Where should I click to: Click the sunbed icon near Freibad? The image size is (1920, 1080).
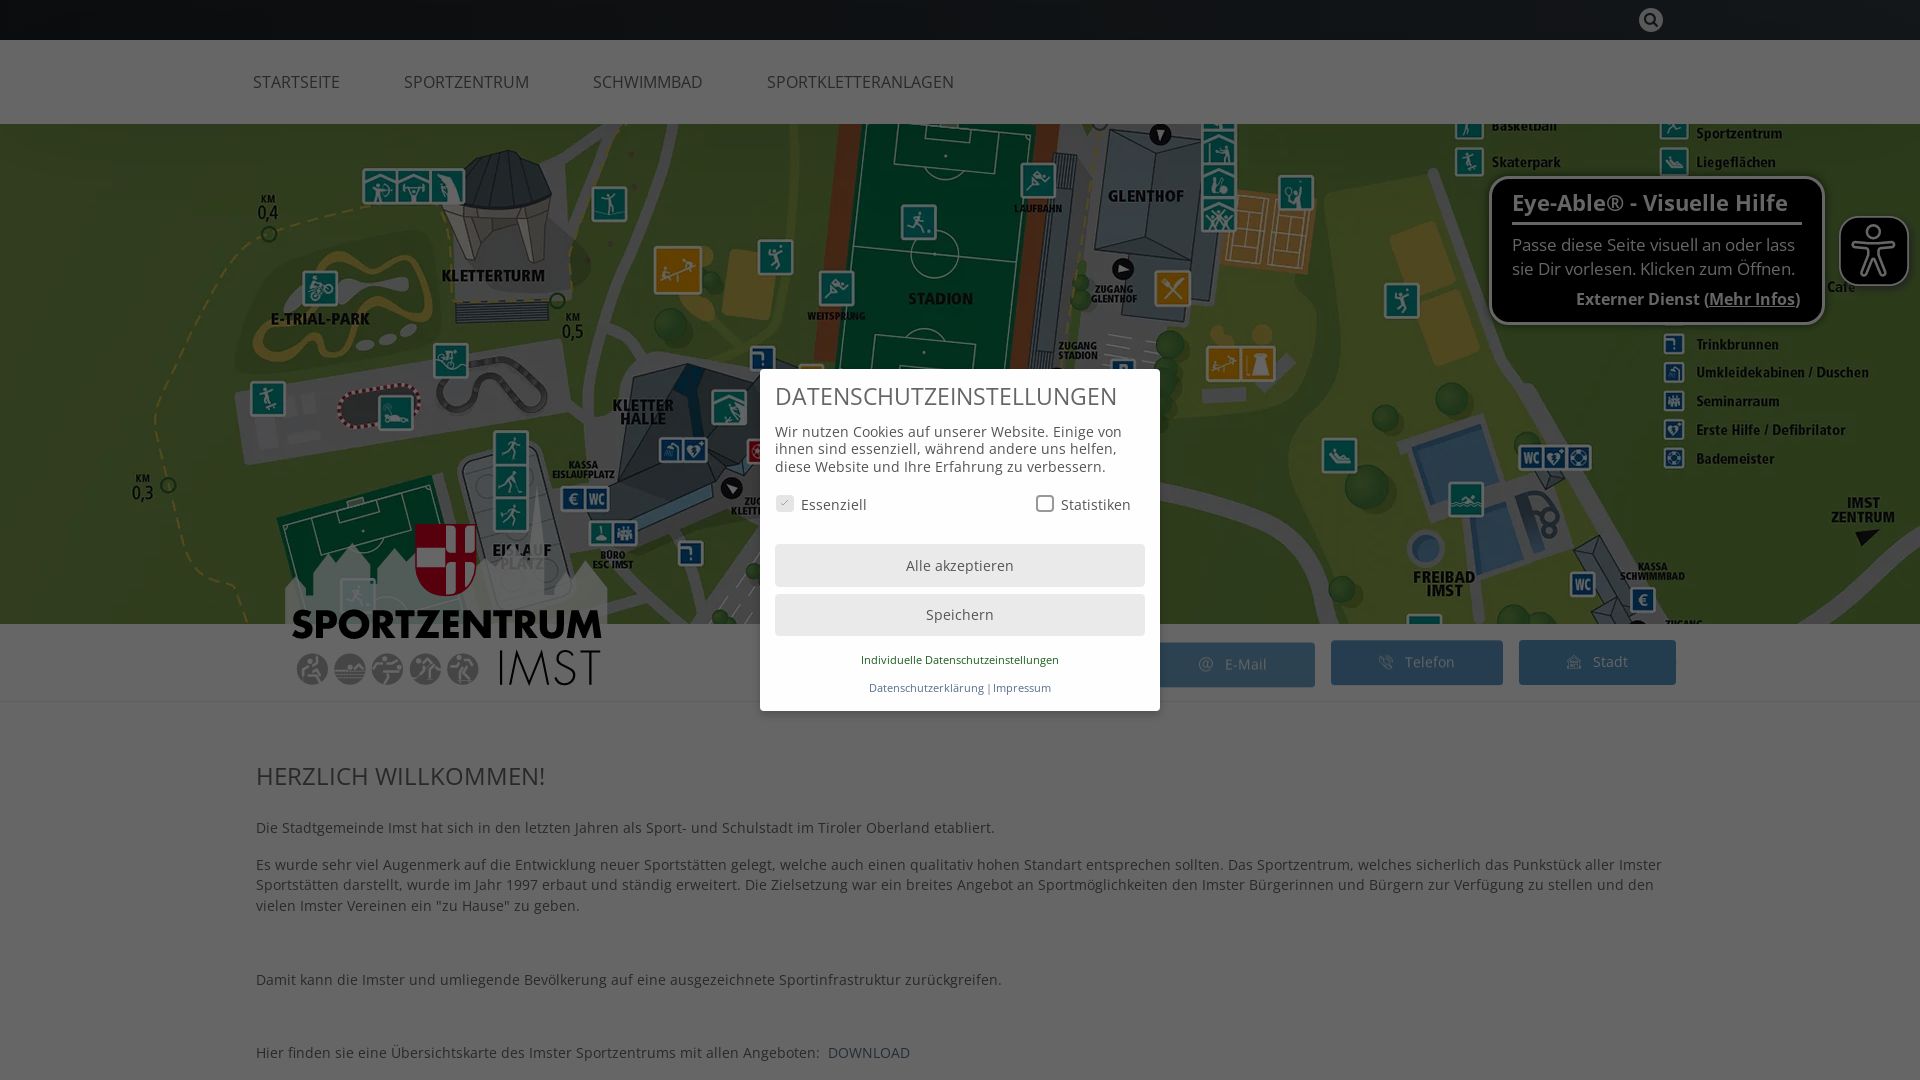point(1339,456)
